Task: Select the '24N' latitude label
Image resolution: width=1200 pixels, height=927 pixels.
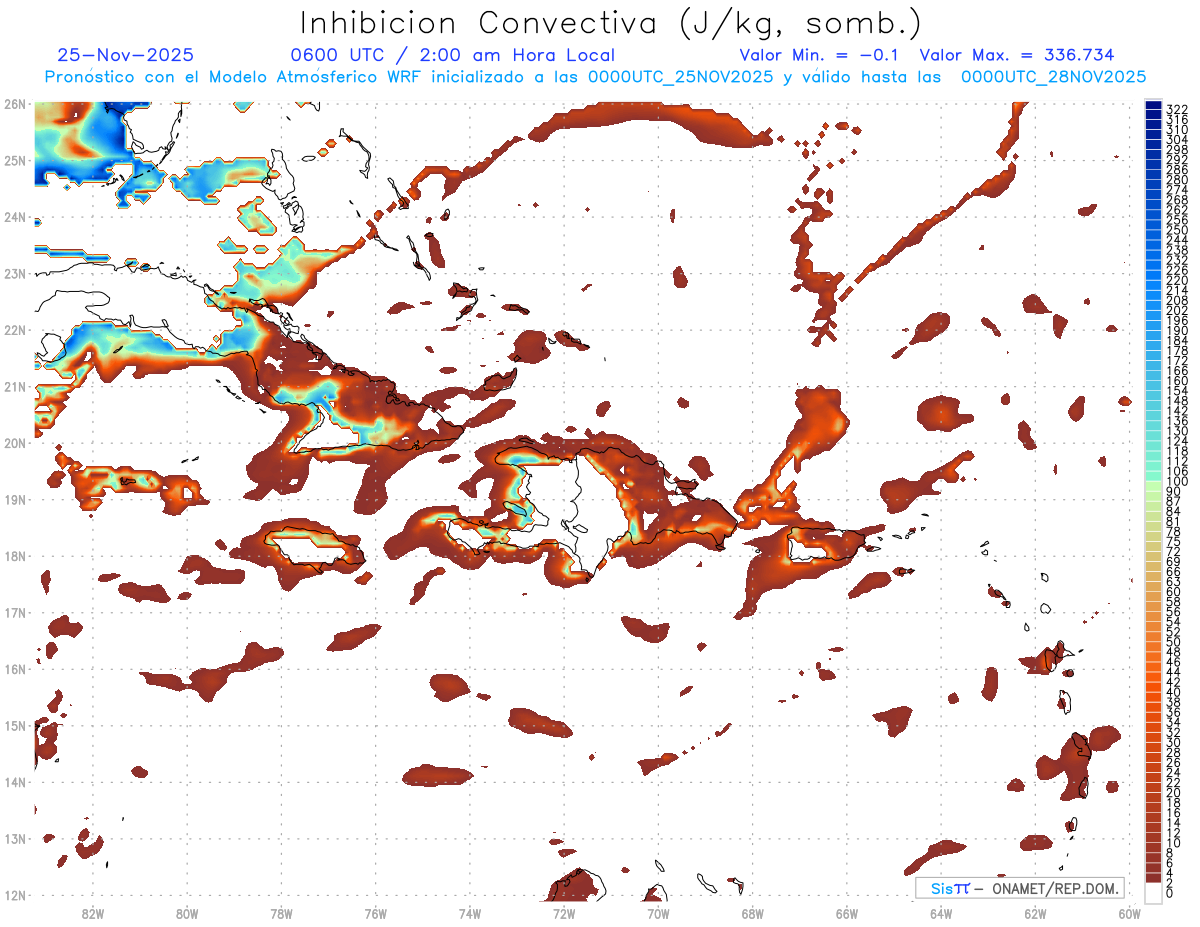Action: tap(15, 216)
